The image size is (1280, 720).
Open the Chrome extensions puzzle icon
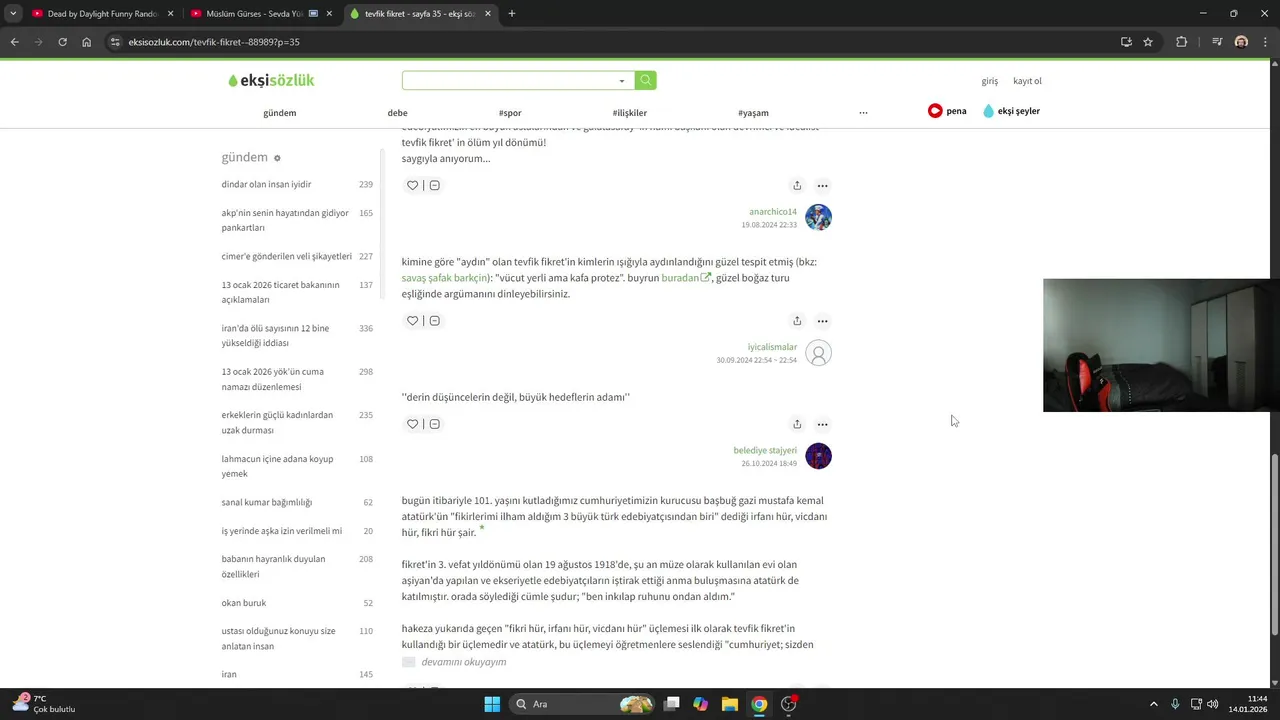coord(1182,42)
